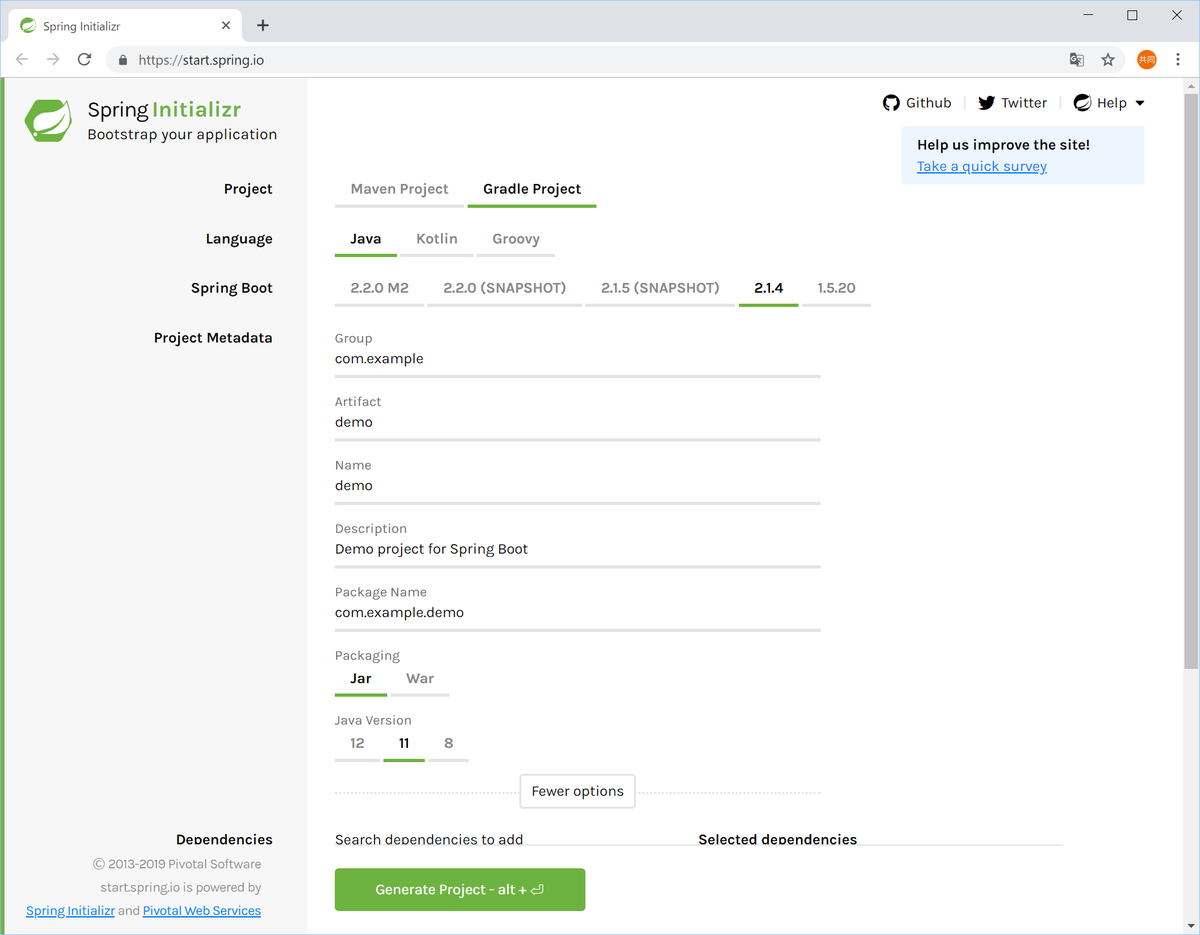Expand the Help dropdown arrow
Image resolution: width=1200 pixels, height=935 pixels.
coord(1139,103)
